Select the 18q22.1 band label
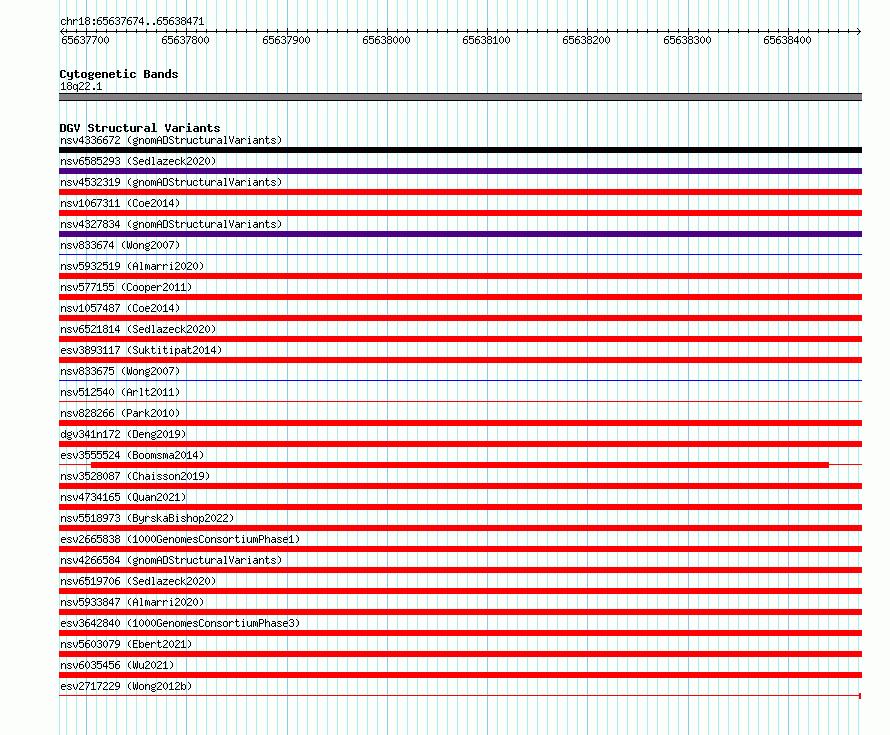The image size is (890, 735). [81, 86]
